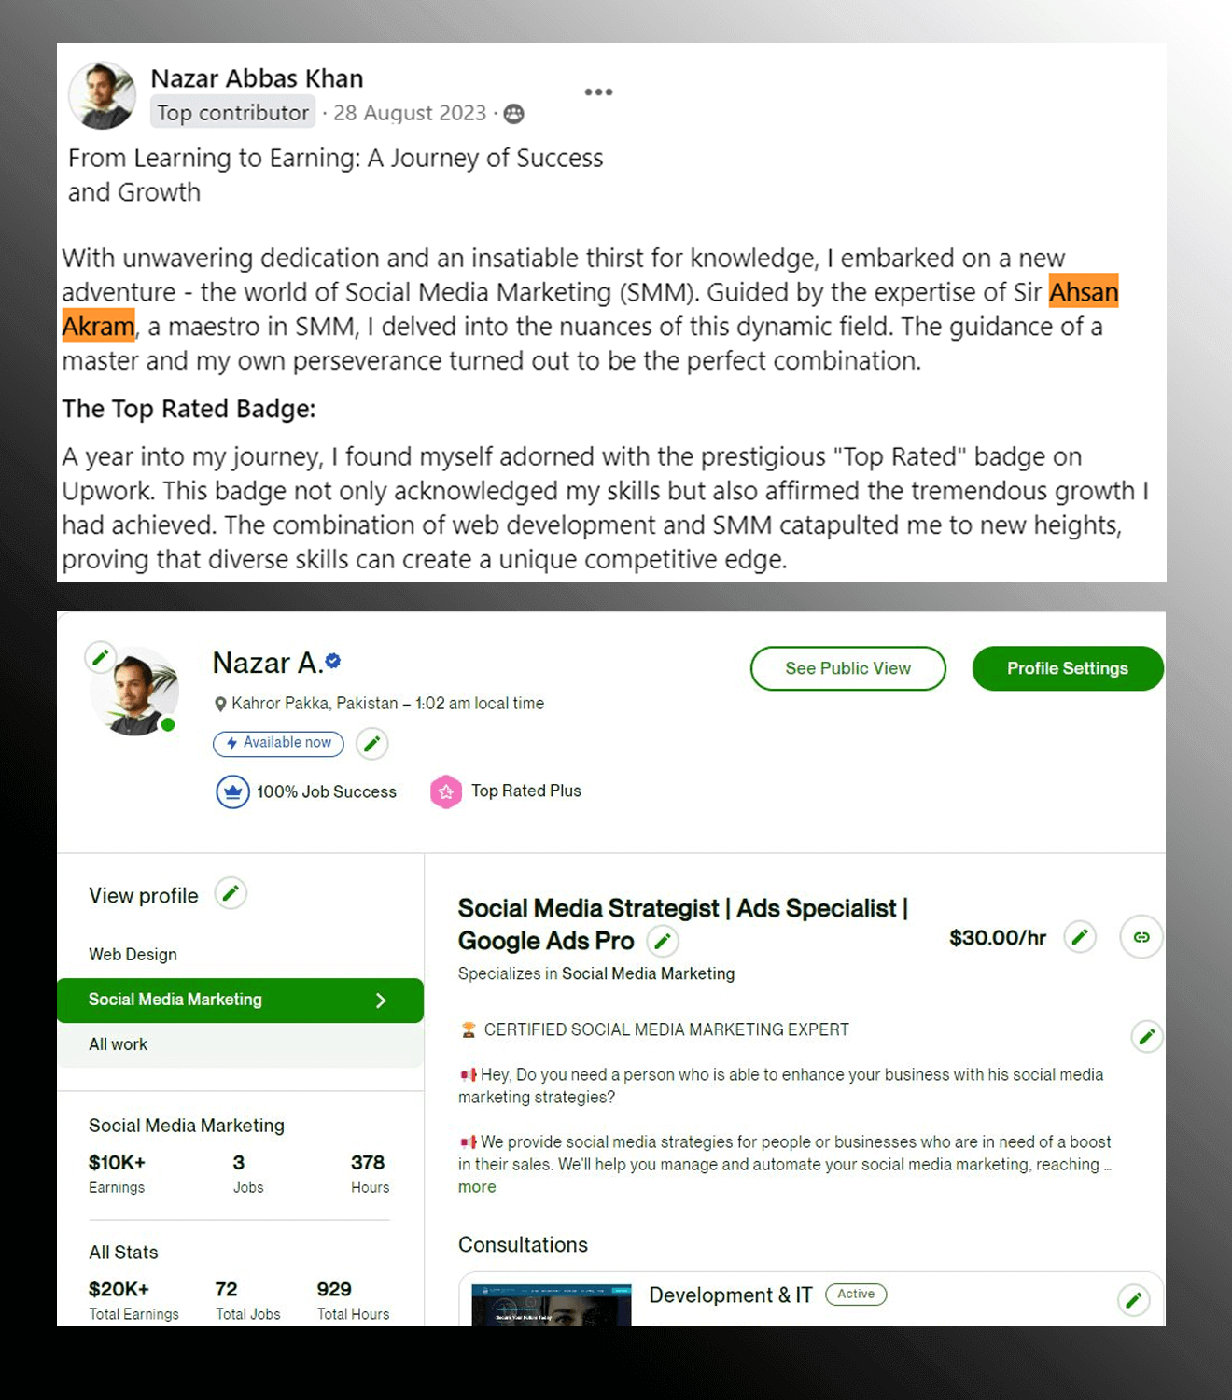Edit the profile overview description pencil
The image size is (1232, 1400).
(1147, 1036)
